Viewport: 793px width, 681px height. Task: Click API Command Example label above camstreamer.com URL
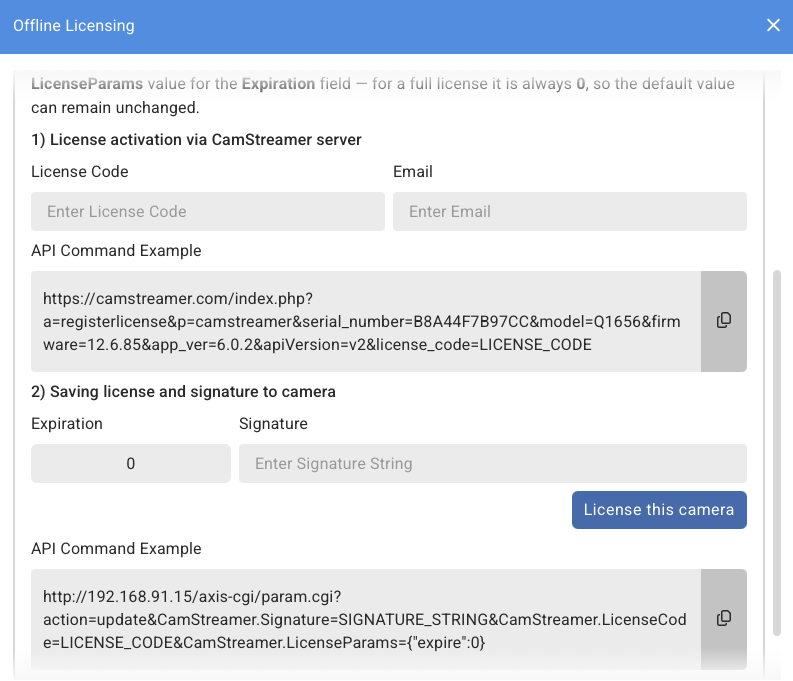pyautogui.click(x=116, y=251)
